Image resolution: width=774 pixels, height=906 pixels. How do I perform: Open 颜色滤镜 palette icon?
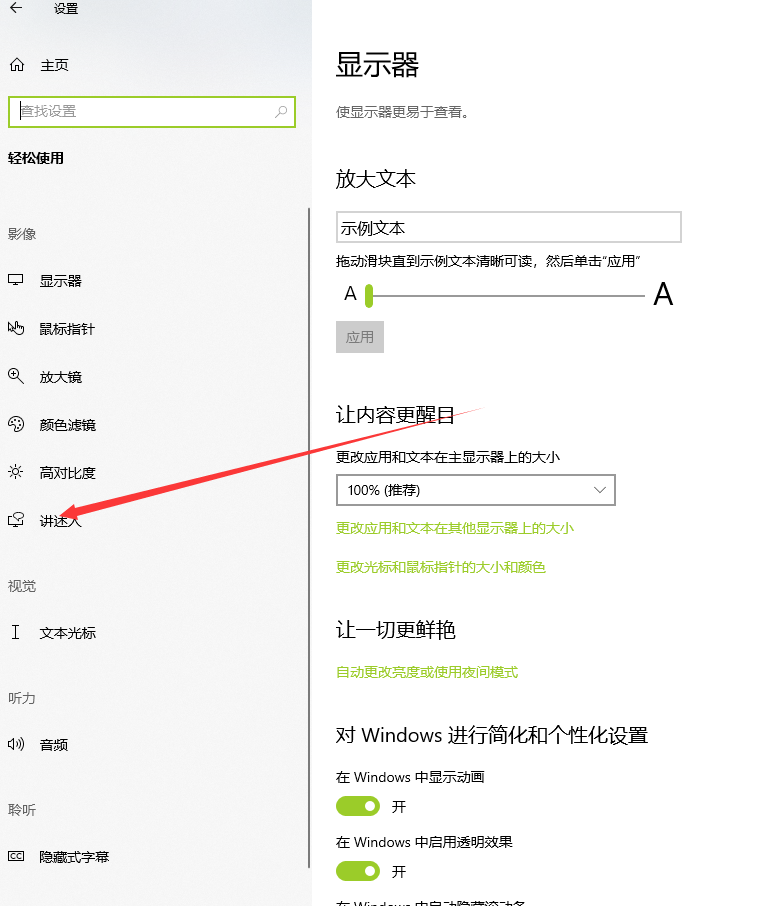16,424
